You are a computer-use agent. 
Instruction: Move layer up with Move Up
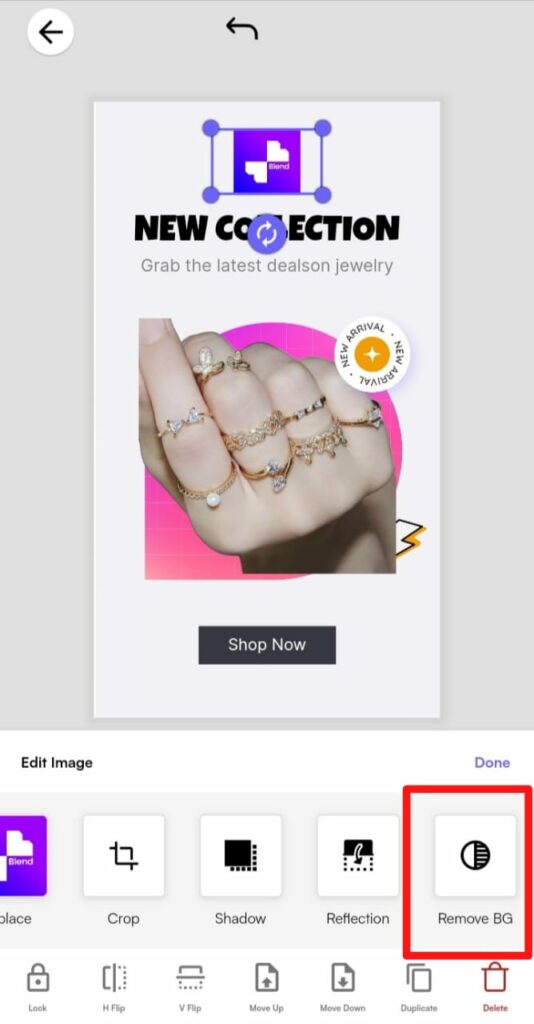pyautogui.click(x=266, y=987)
